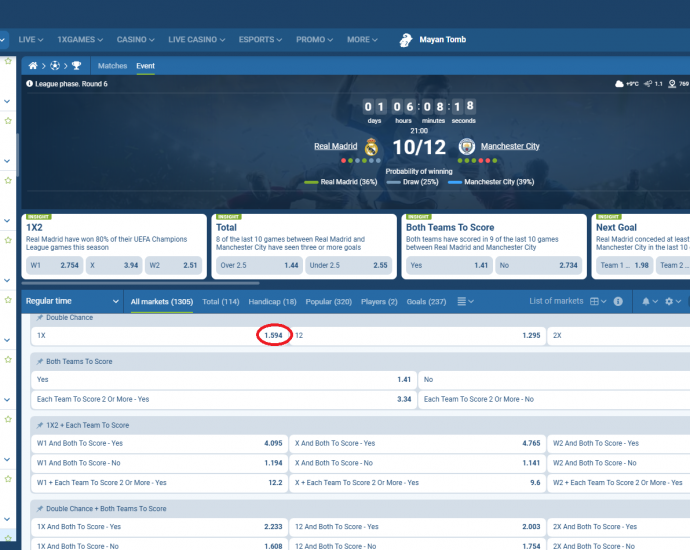Open the Regular time dropdown
The height and width of the screenshot is (550, 690).
click(73, 301)
